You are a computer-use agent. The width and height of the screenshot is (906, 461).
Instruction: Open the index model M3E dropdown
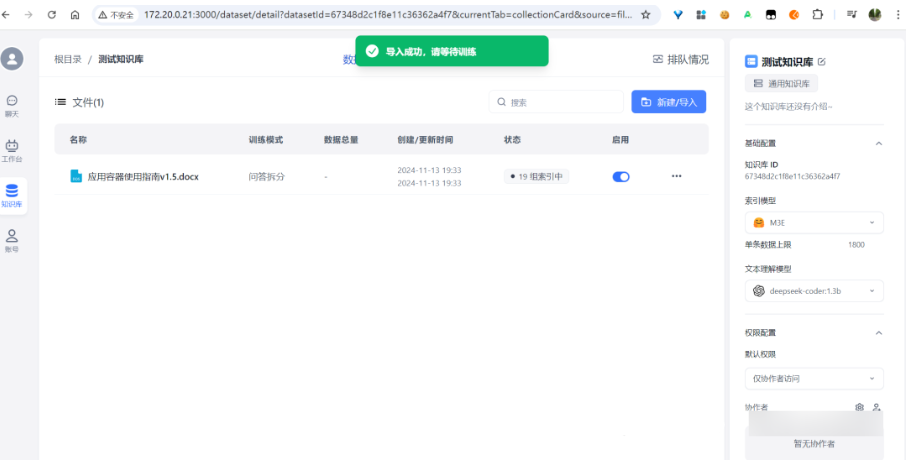pos(814,222)
